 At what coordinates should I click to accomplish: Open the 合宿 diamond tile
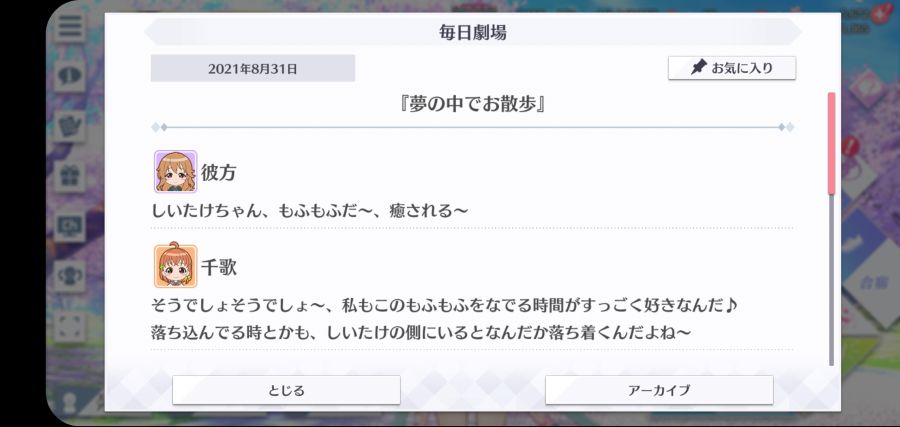click(x=870, y=281)
